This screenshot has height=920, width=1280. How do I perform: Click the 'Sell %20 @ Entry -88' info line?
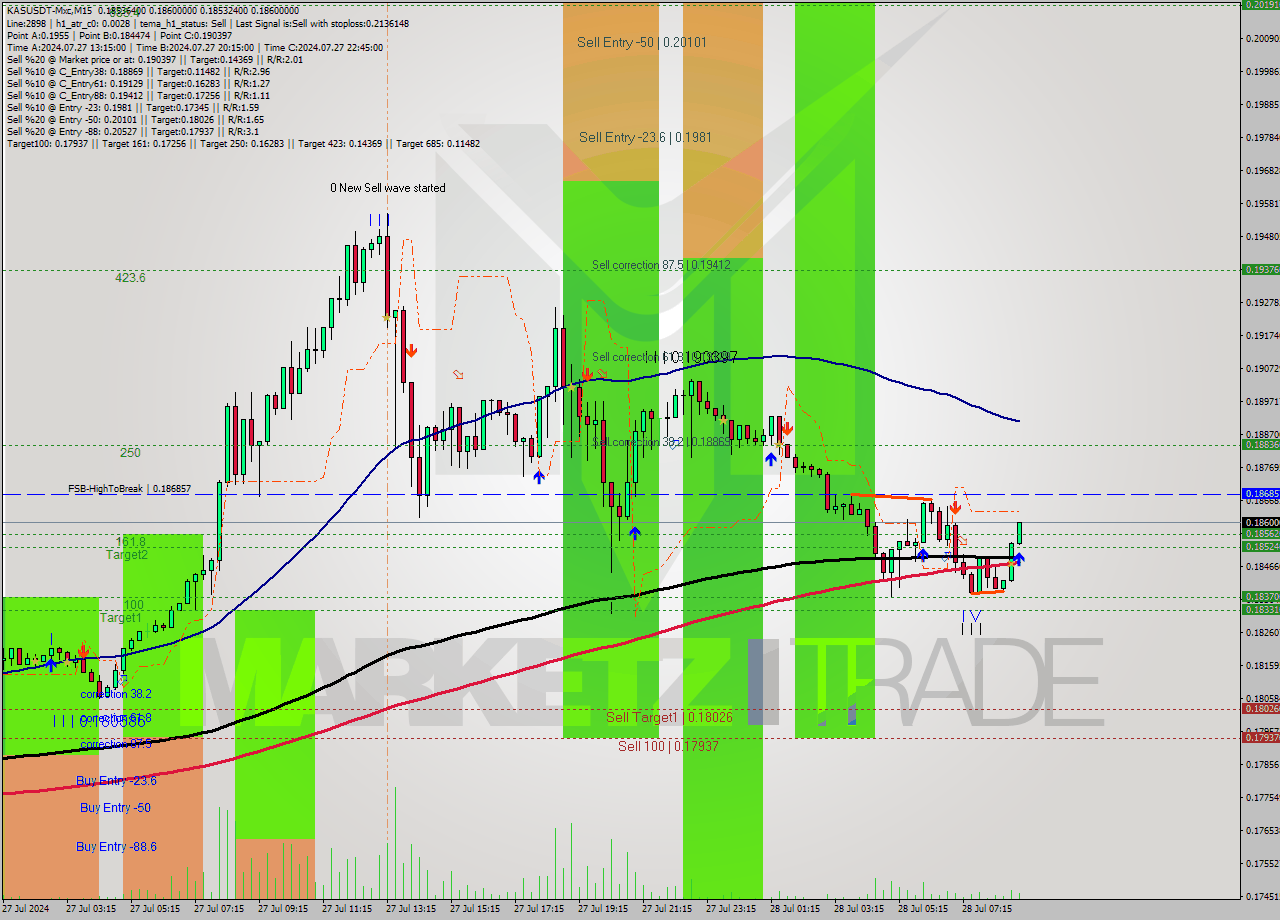[133, 131]
